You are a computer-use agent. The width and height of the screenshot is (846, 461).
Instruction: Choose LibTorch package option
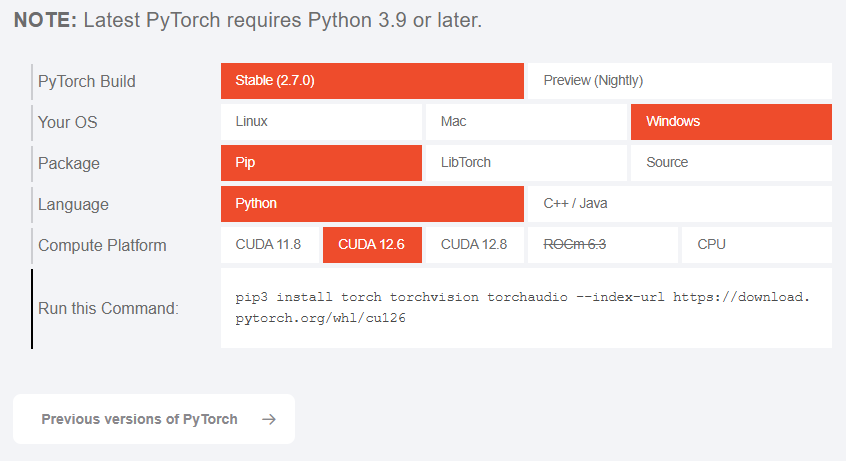click(x=525, y=163)
